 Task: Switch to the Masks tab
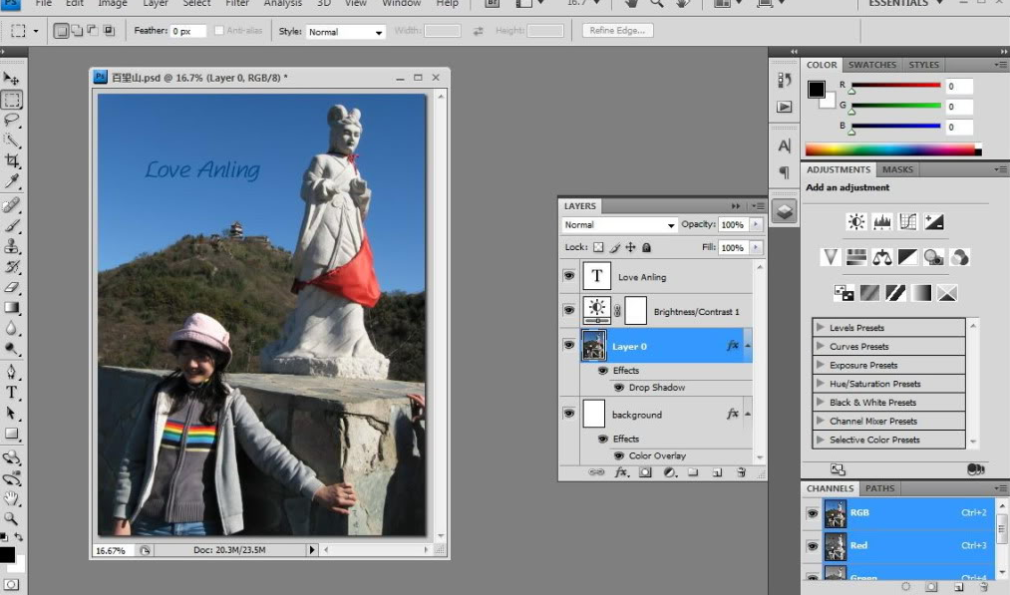click(x=897, y=170)
